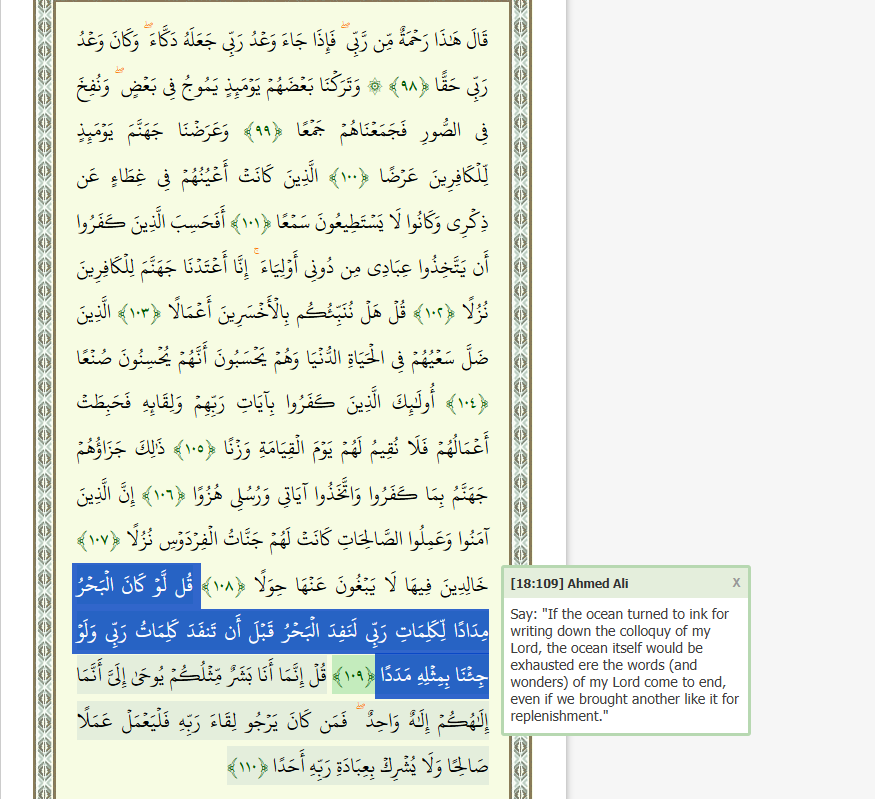The height and width of the screenshot is (799, 875).
Task: Click the first verse line beginning قَالَ هَٰذَا رَحْمَةٌ
Action: point(300,41)
